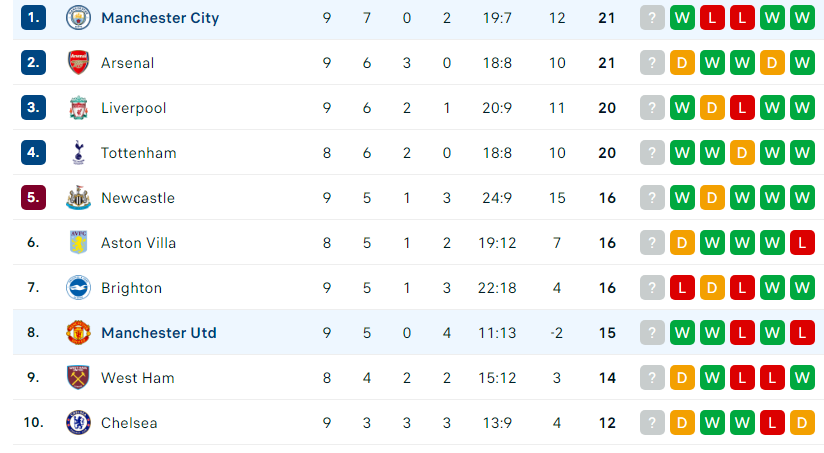Open the Aston Villa team page

pyautogui.click(x=138, y=243)
